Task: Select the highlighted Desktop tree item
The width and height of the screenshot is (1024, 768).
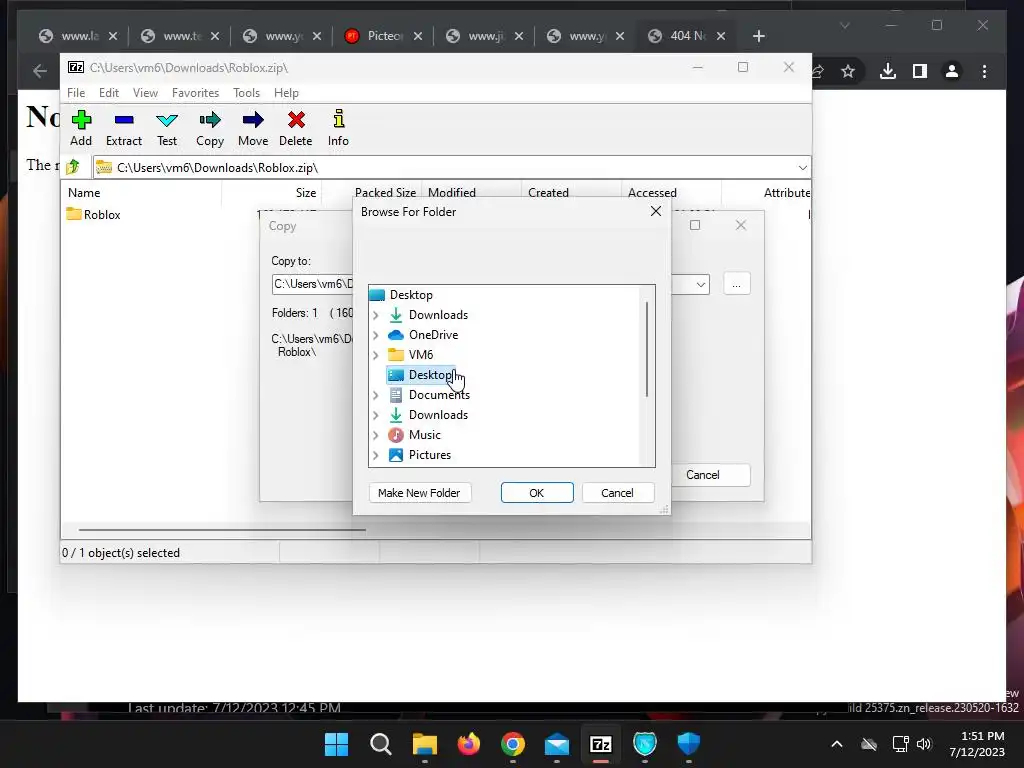Action: click(x=421, y=375)
